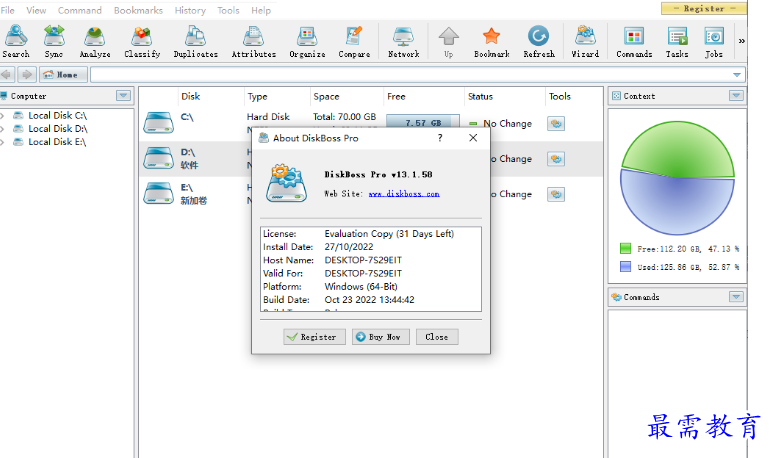Open the Network toolbar button

click(404, 42)
